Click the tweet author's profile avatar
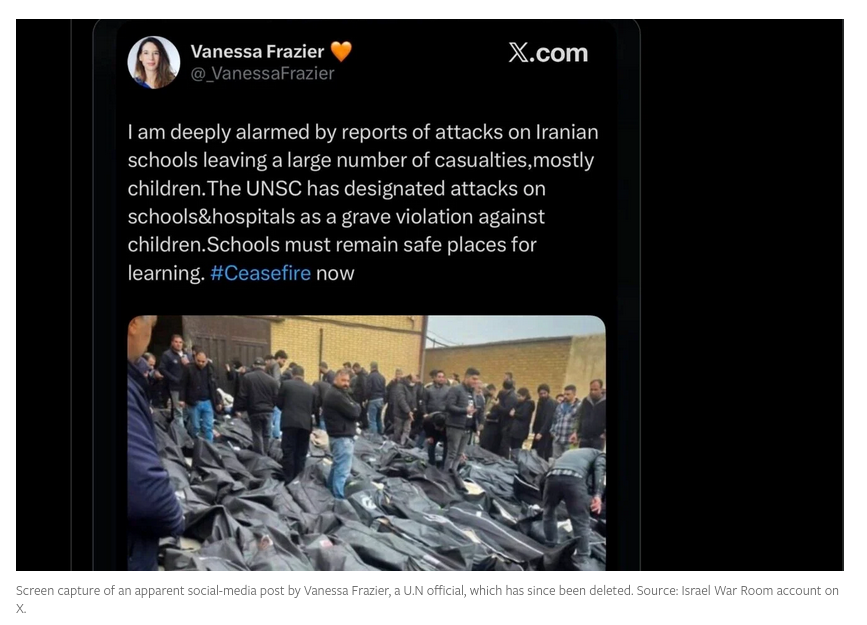Screen dimensions: 867x625 pyautogui.click(x=154, y=62)
